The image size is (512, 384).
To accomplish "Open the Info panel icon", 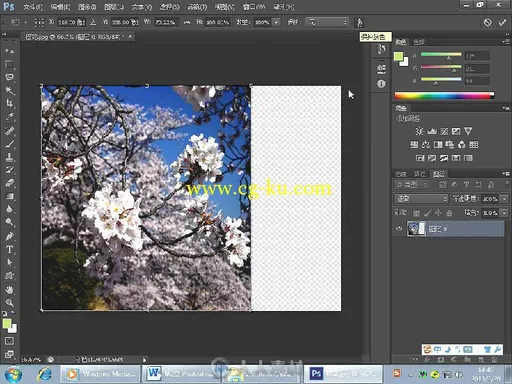I will [381, 84].
